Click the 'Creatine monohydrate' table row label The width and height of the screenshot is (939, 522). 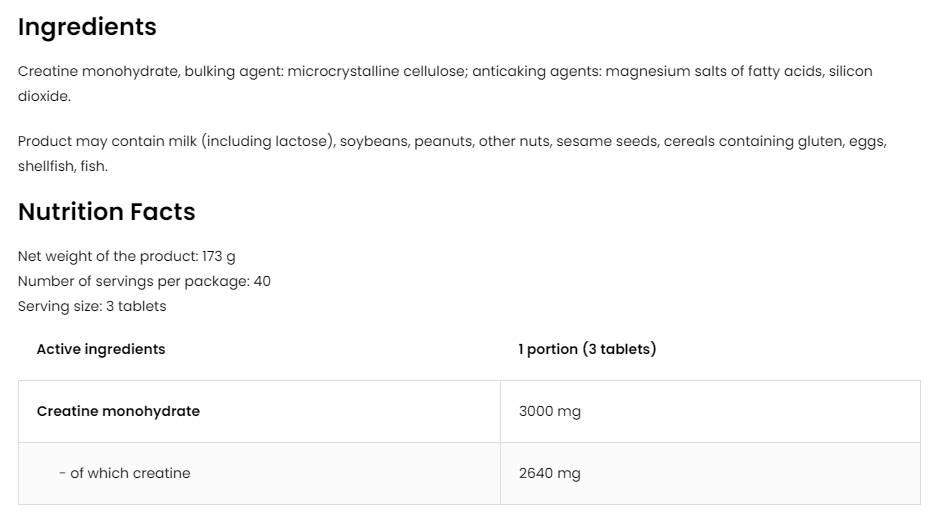pos(118,411)
